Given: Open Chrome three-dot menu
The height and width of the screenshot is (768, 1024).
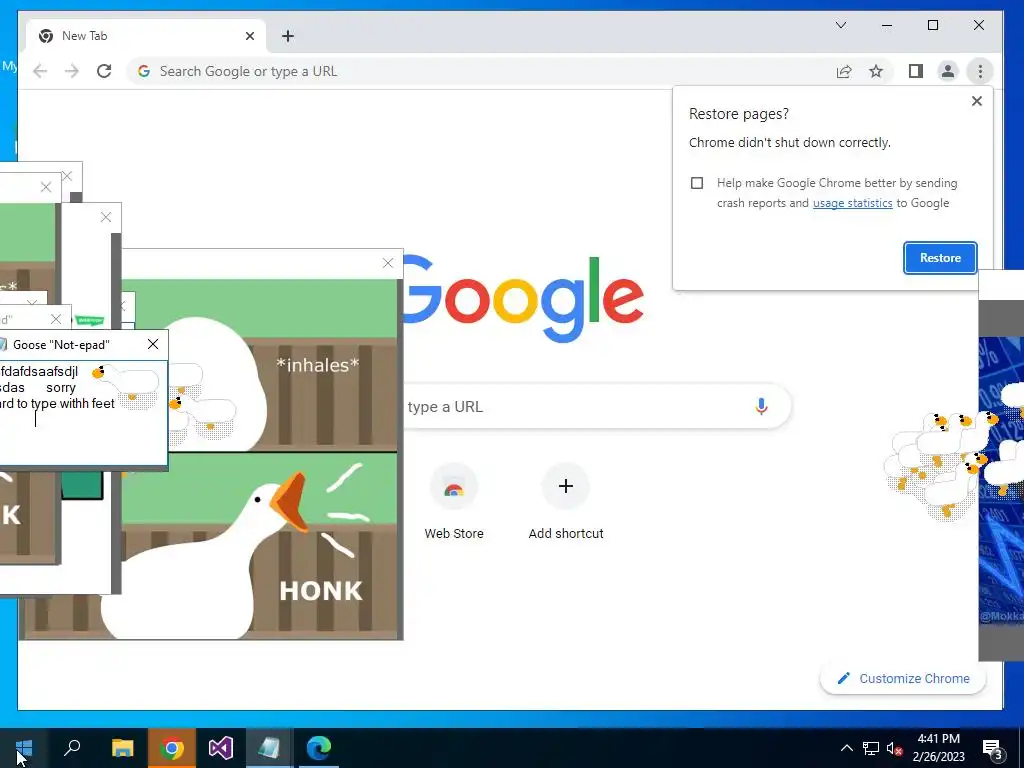Looking at the screenshot, I should [980, 71].
